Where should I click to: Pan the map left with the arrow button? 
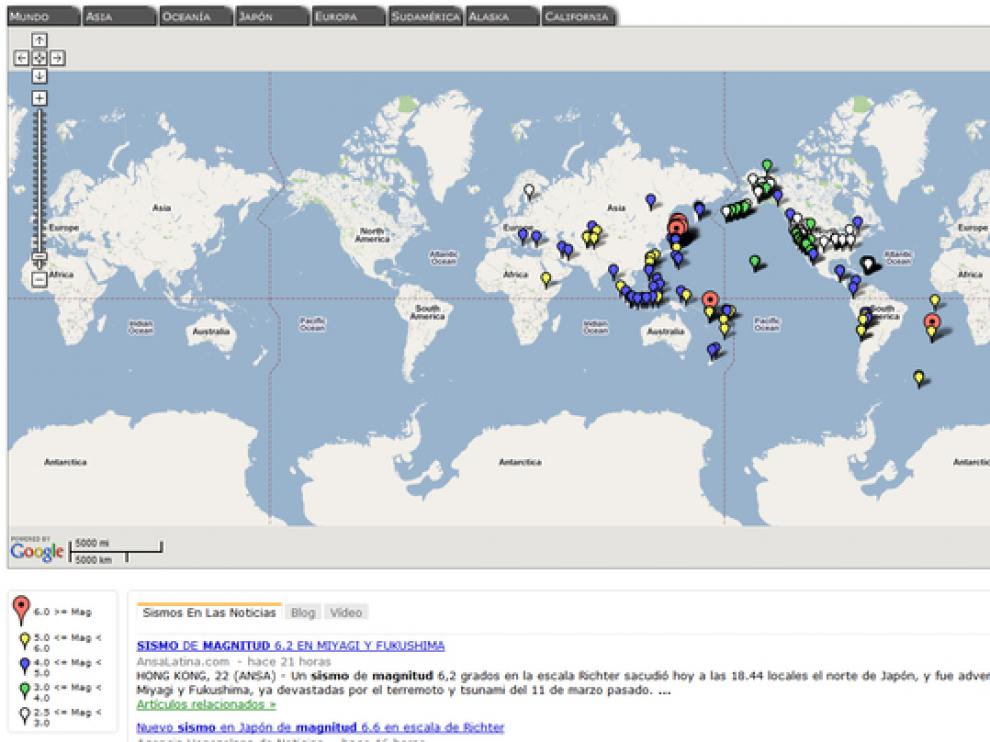point(21,58)
